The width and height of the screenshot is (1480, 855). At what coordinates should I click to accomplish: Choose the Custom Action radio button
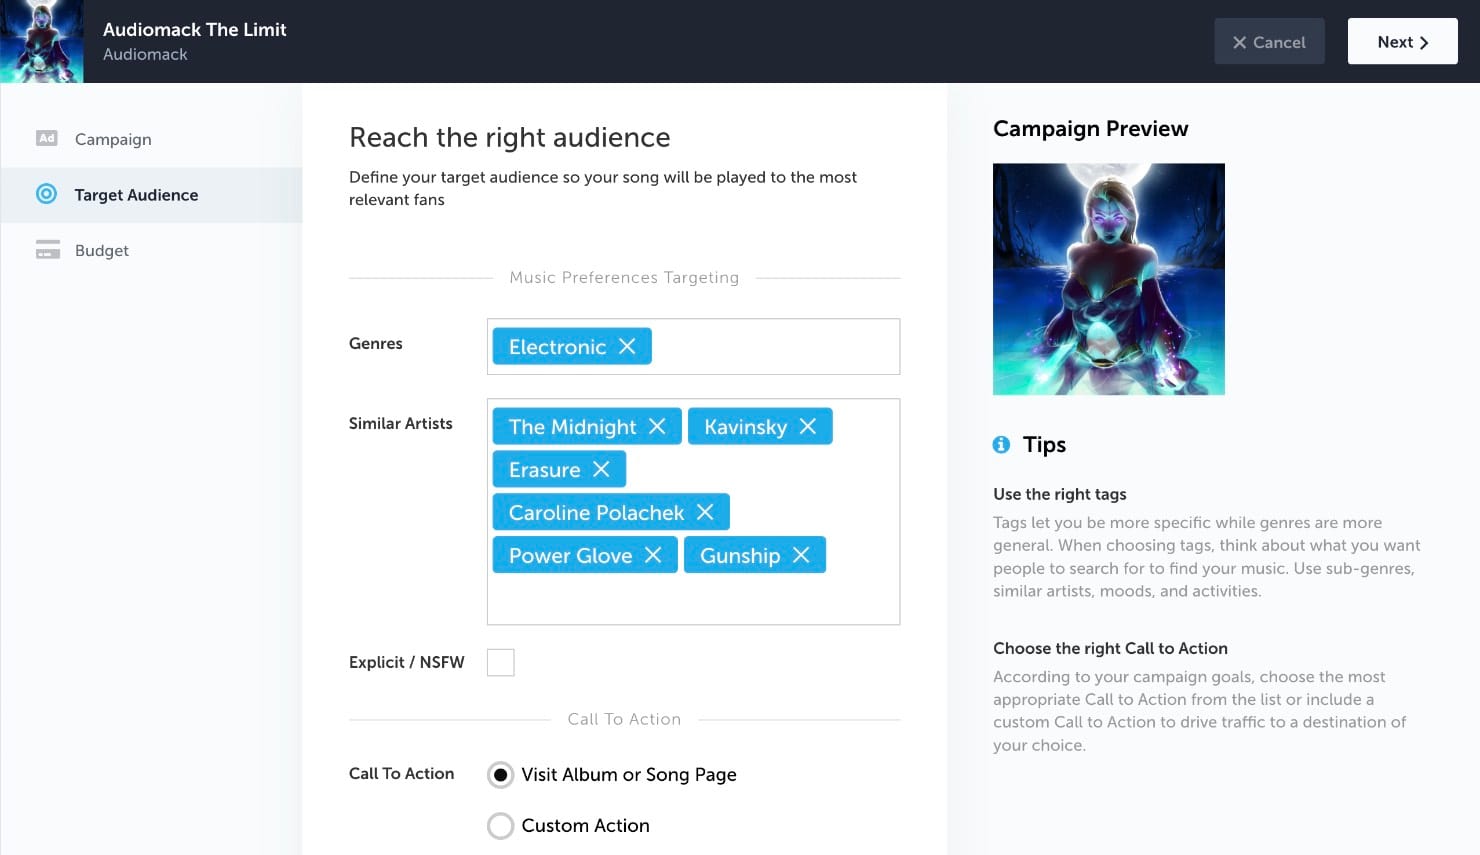[500, 826]
